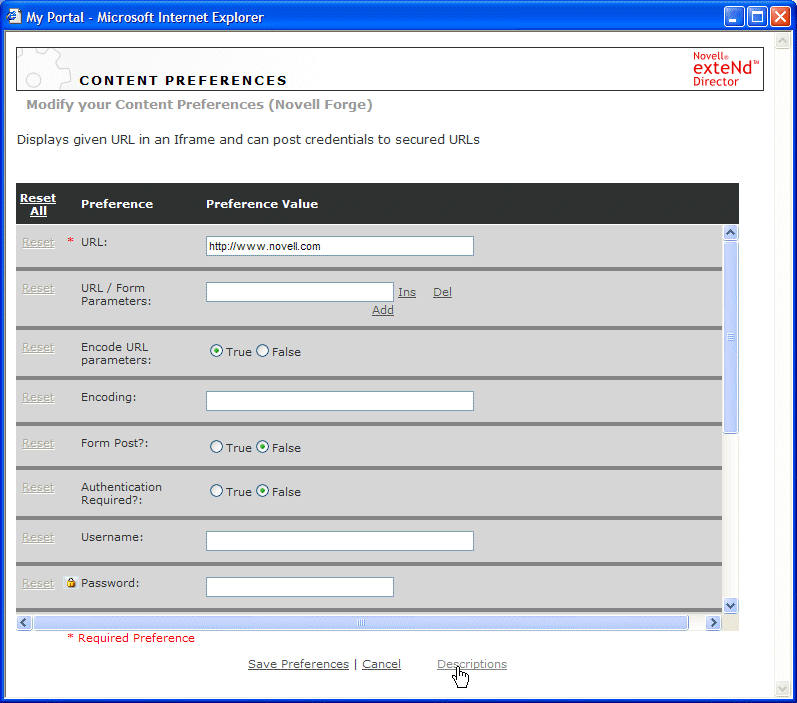Click the padlock icon beside Password
The width and height of the screenshot is (797, 703).
click(71, 583)
